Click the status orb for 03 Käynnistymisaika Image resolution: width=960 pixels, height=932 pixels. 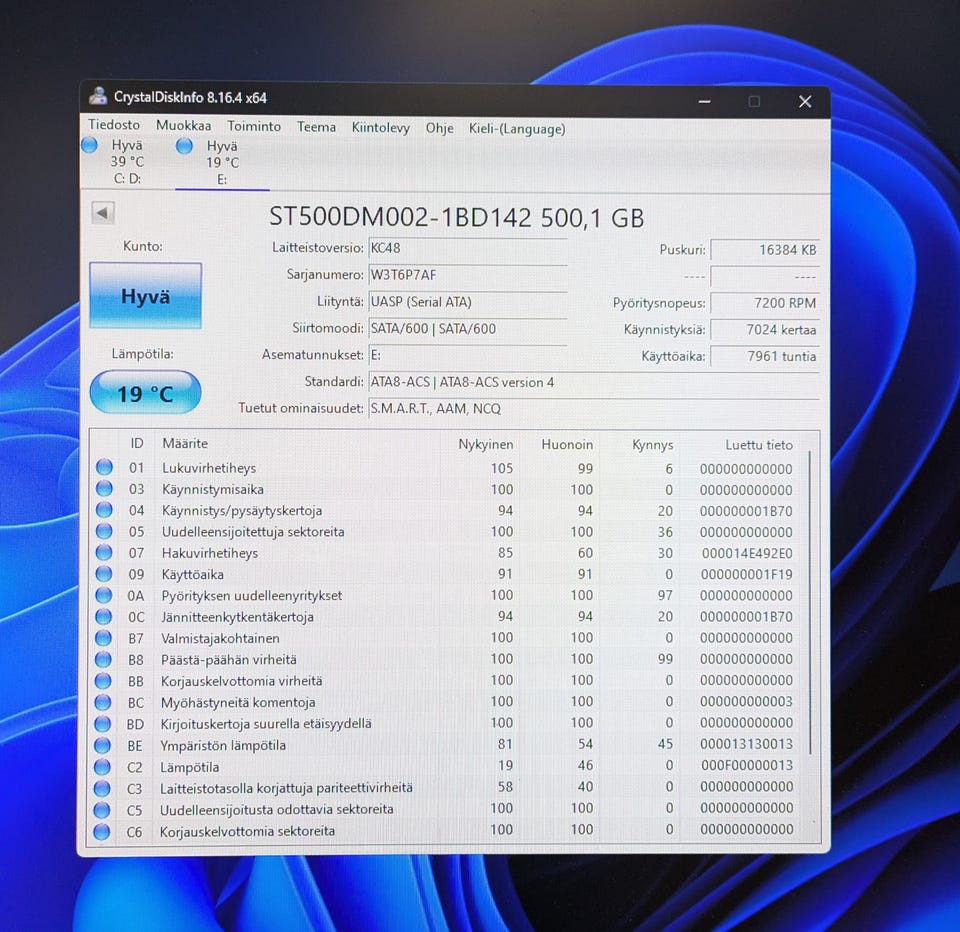104,489
